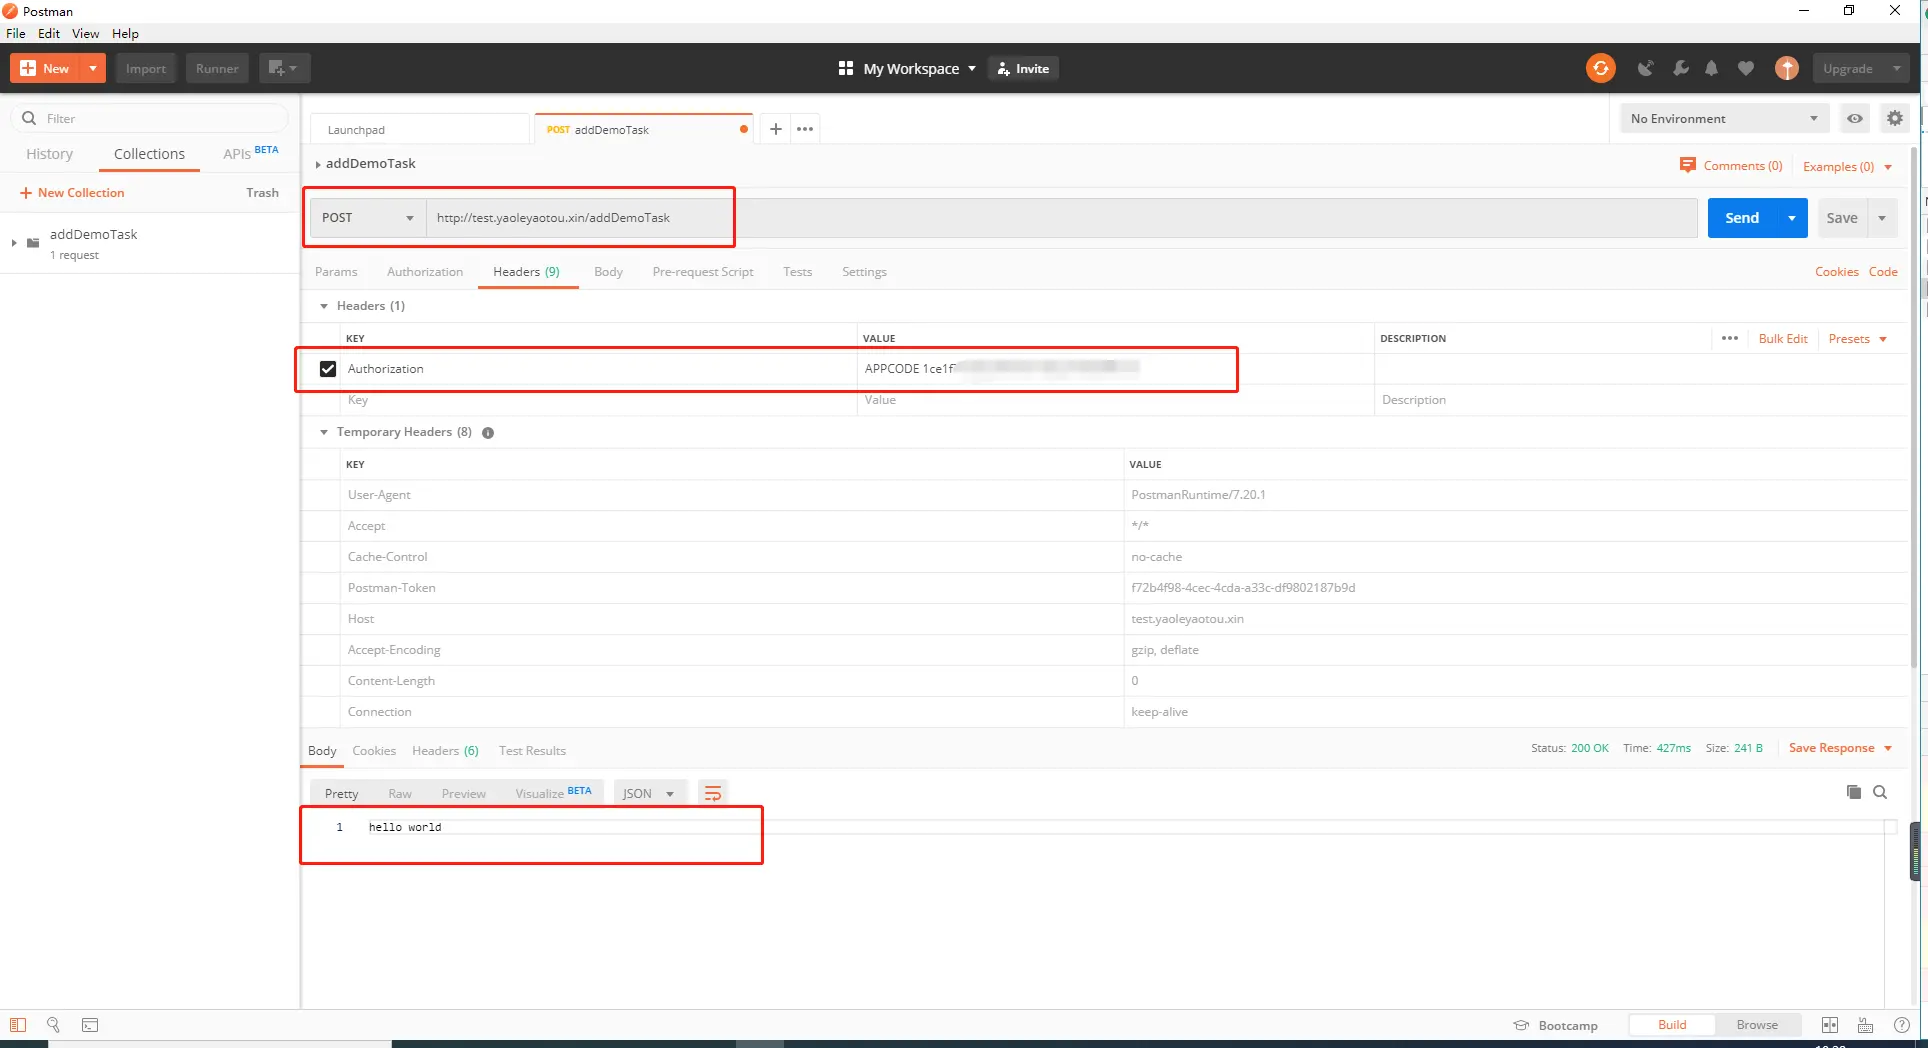The height and width of the screenshot is (1048, 1928).
Task: Open Bulk Edit for headers
Action: click(1783, 339)
